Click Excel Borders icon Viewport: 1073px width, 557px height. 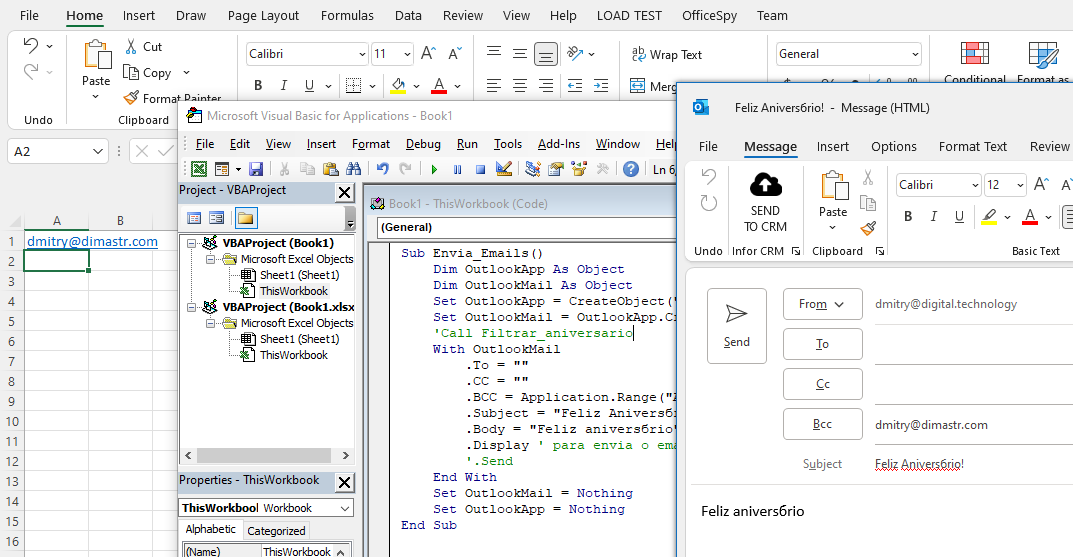pyautogui.click(x=353, y=86)
